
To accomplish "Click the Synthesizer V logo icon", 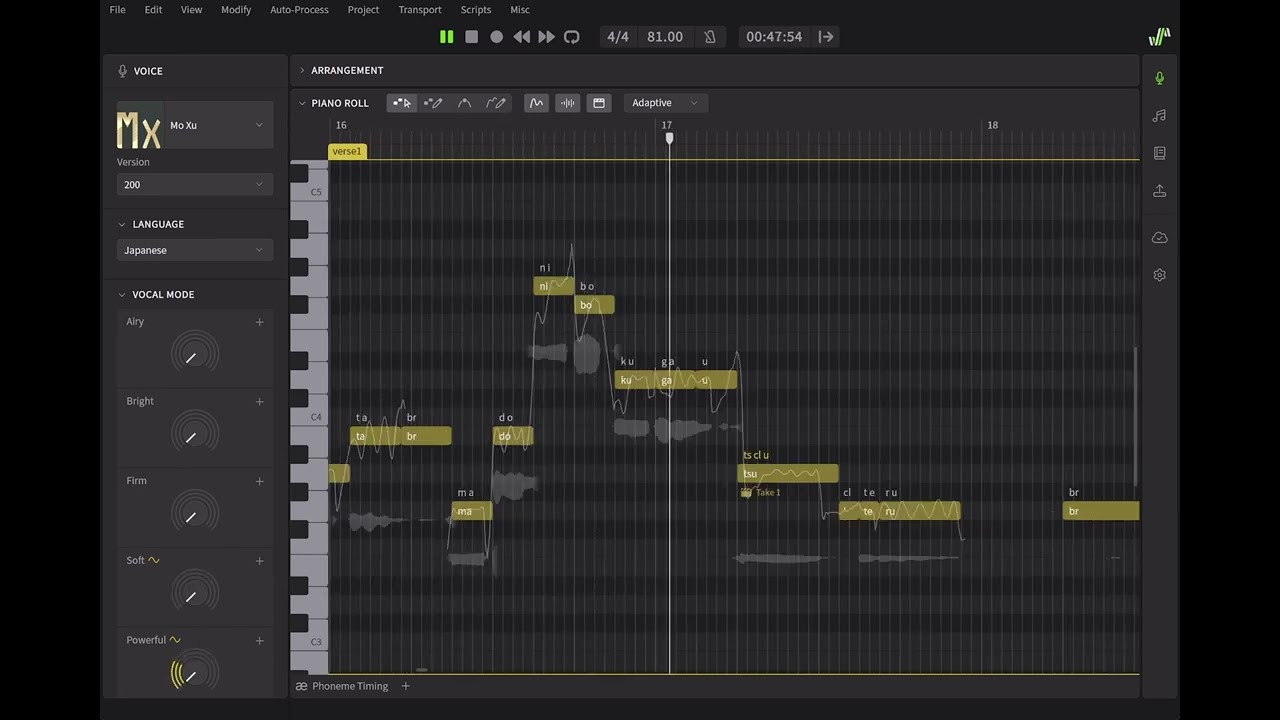I will point(1159,37).
